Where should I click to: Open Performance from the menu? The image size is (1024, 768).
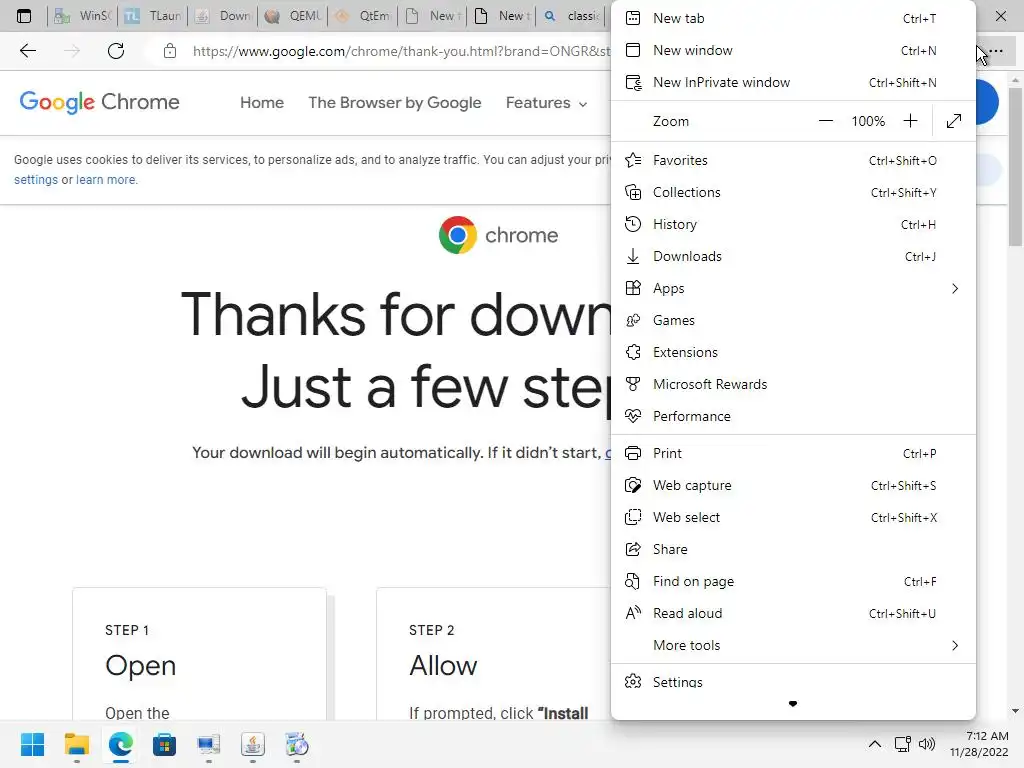point(793,416)
